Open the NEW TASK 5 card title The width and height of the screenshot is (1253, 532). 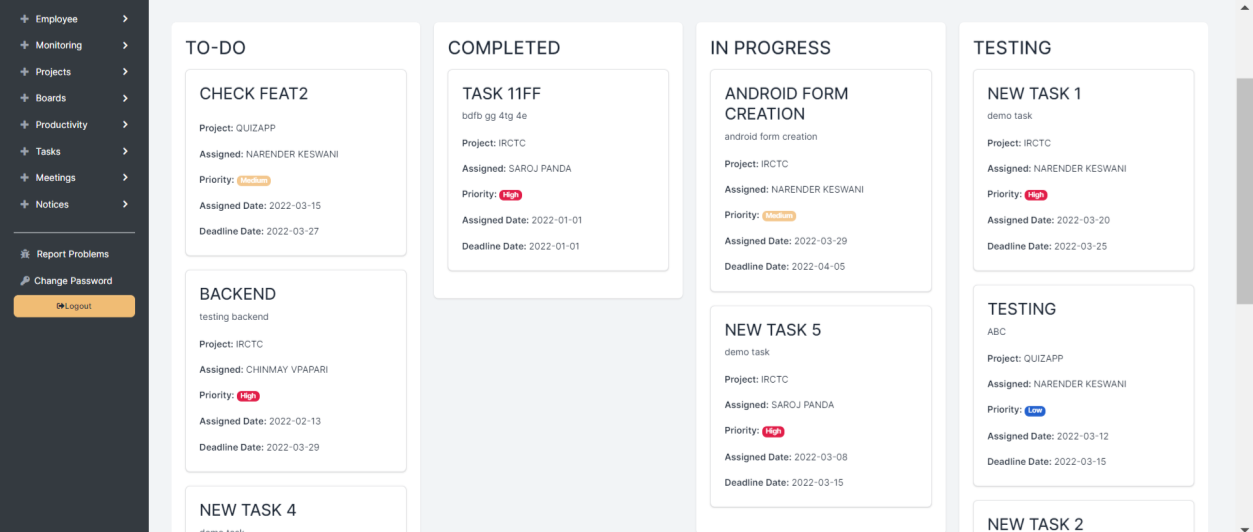[x=773, y=330]
